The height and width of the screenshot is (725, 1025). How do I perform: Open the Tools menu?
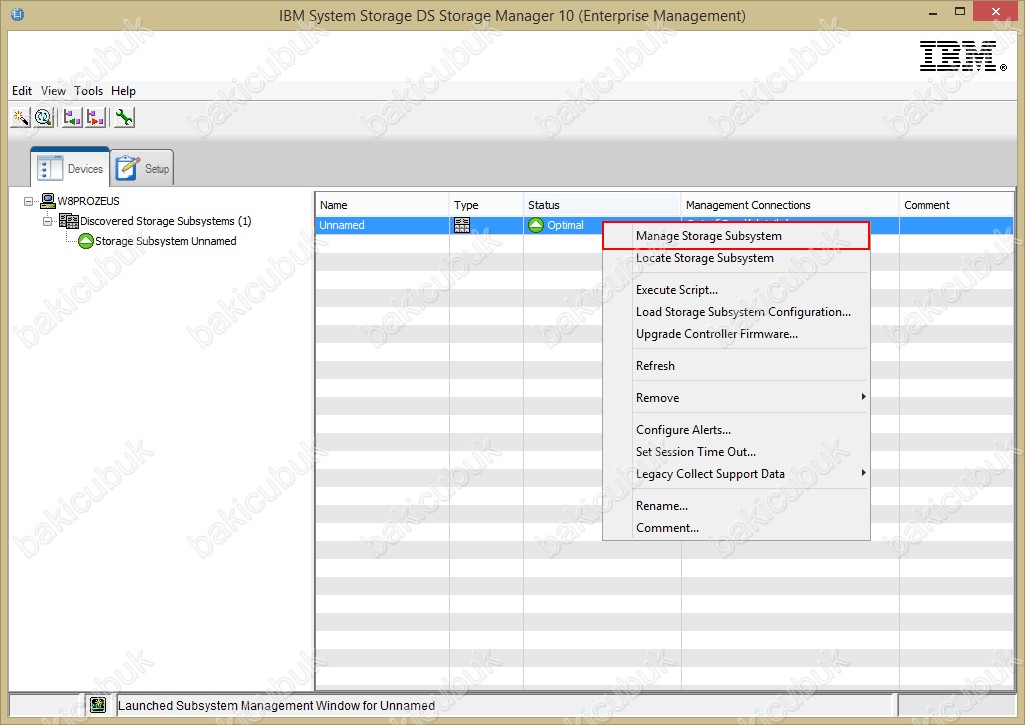(88, 91)
